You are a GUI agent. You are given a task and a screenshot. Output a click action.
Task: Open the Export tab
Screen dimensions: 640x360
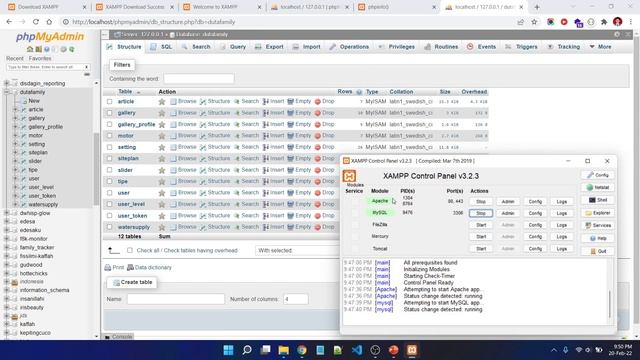click(x=269, y=47)
